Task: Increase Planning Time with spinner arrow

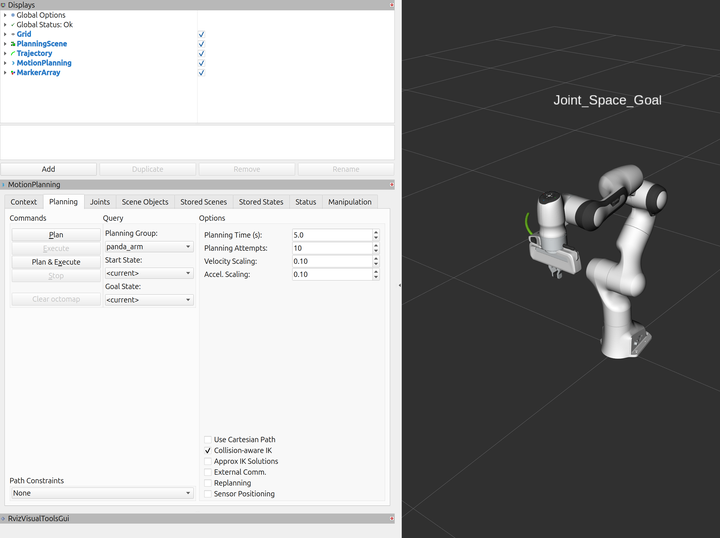Action: click(x=376, y=232)
